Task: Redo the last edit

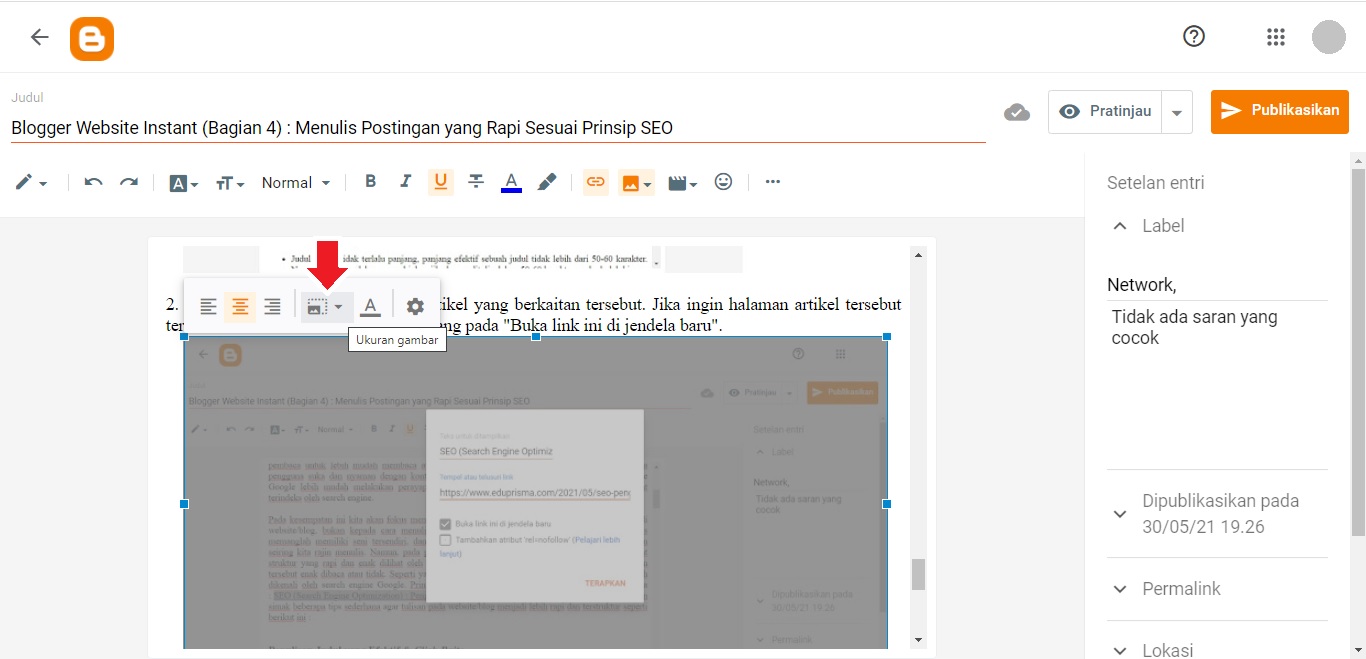Action: point(128,181)
